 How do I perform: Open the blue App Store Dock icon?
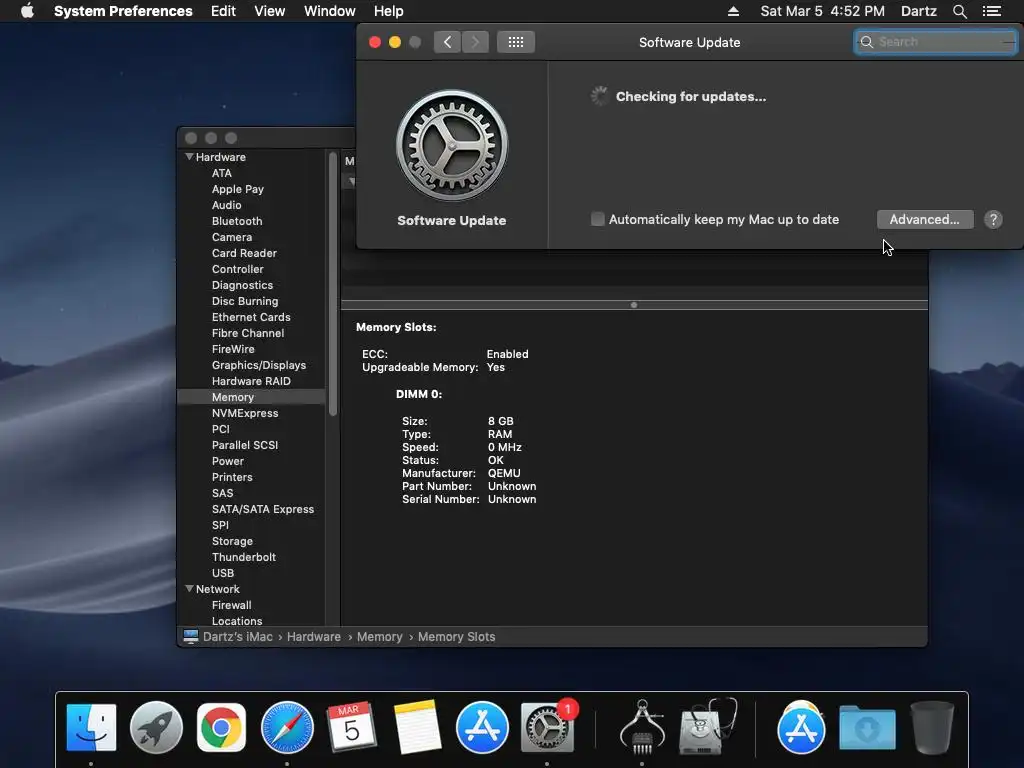(482, 727)
